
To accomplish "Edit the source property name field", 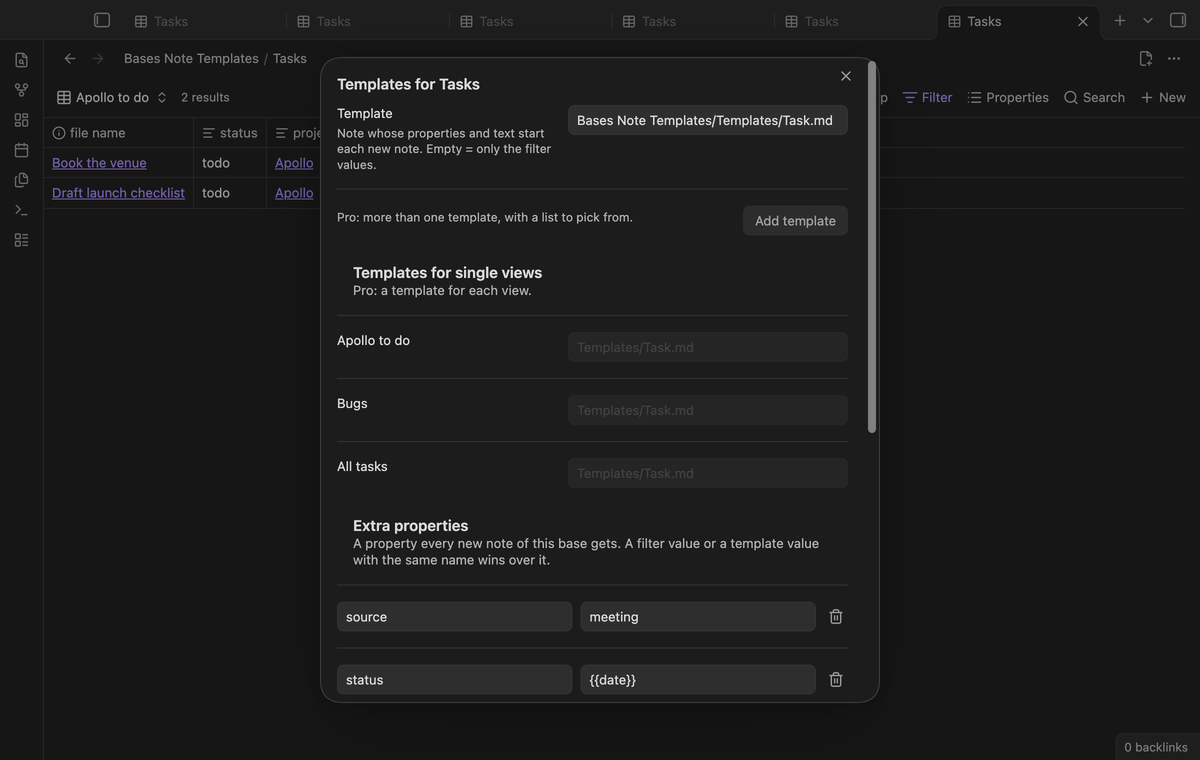I will [x=455, y=617].
